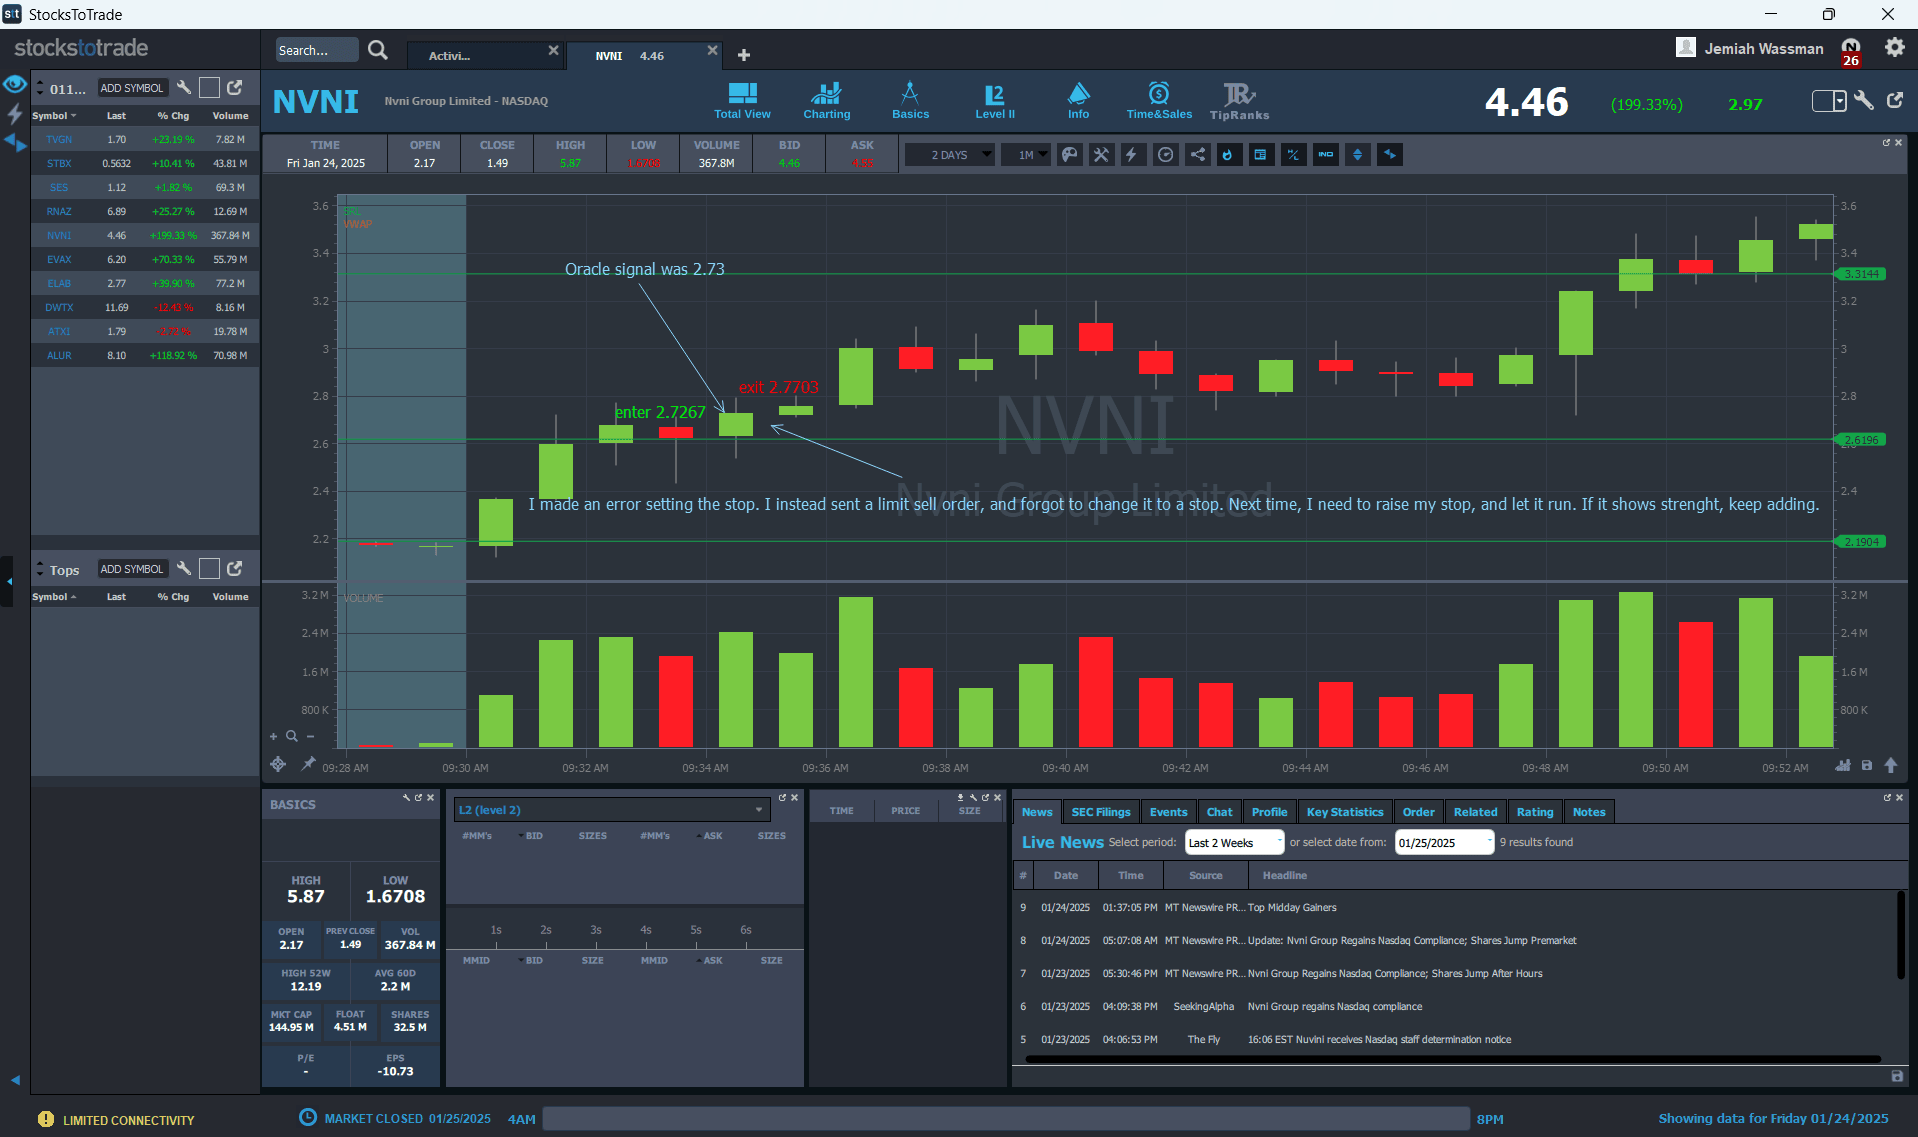Image resolution: width=1918 pixels, height=1137 pixels.
Task: Pop out the NVNI main panel
Action: tap(1895, 100)
